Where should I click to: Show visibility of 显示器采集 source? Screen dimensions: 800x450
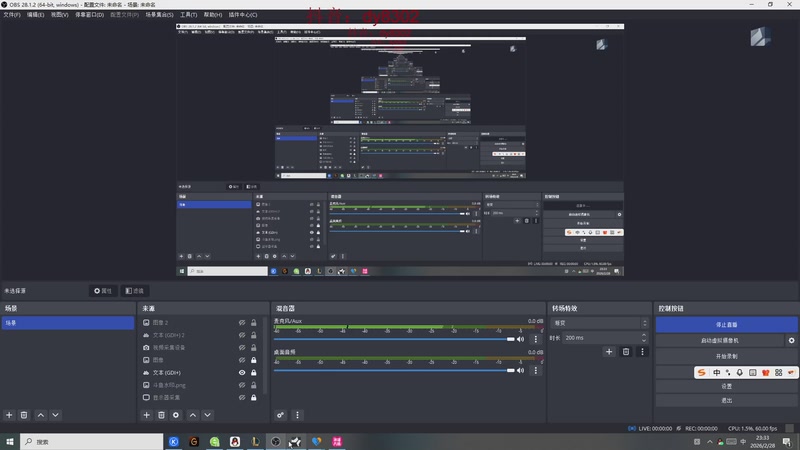(x=242, y=397)
